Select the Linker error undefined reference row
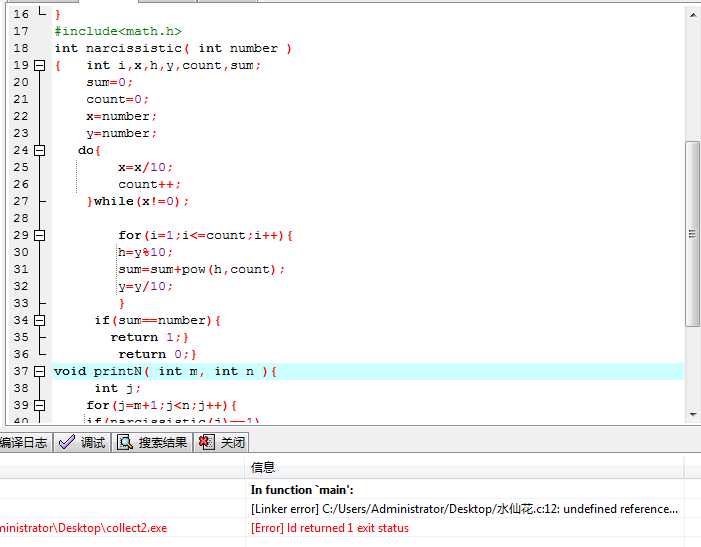701x547 pixels. (x=465, y=509)
